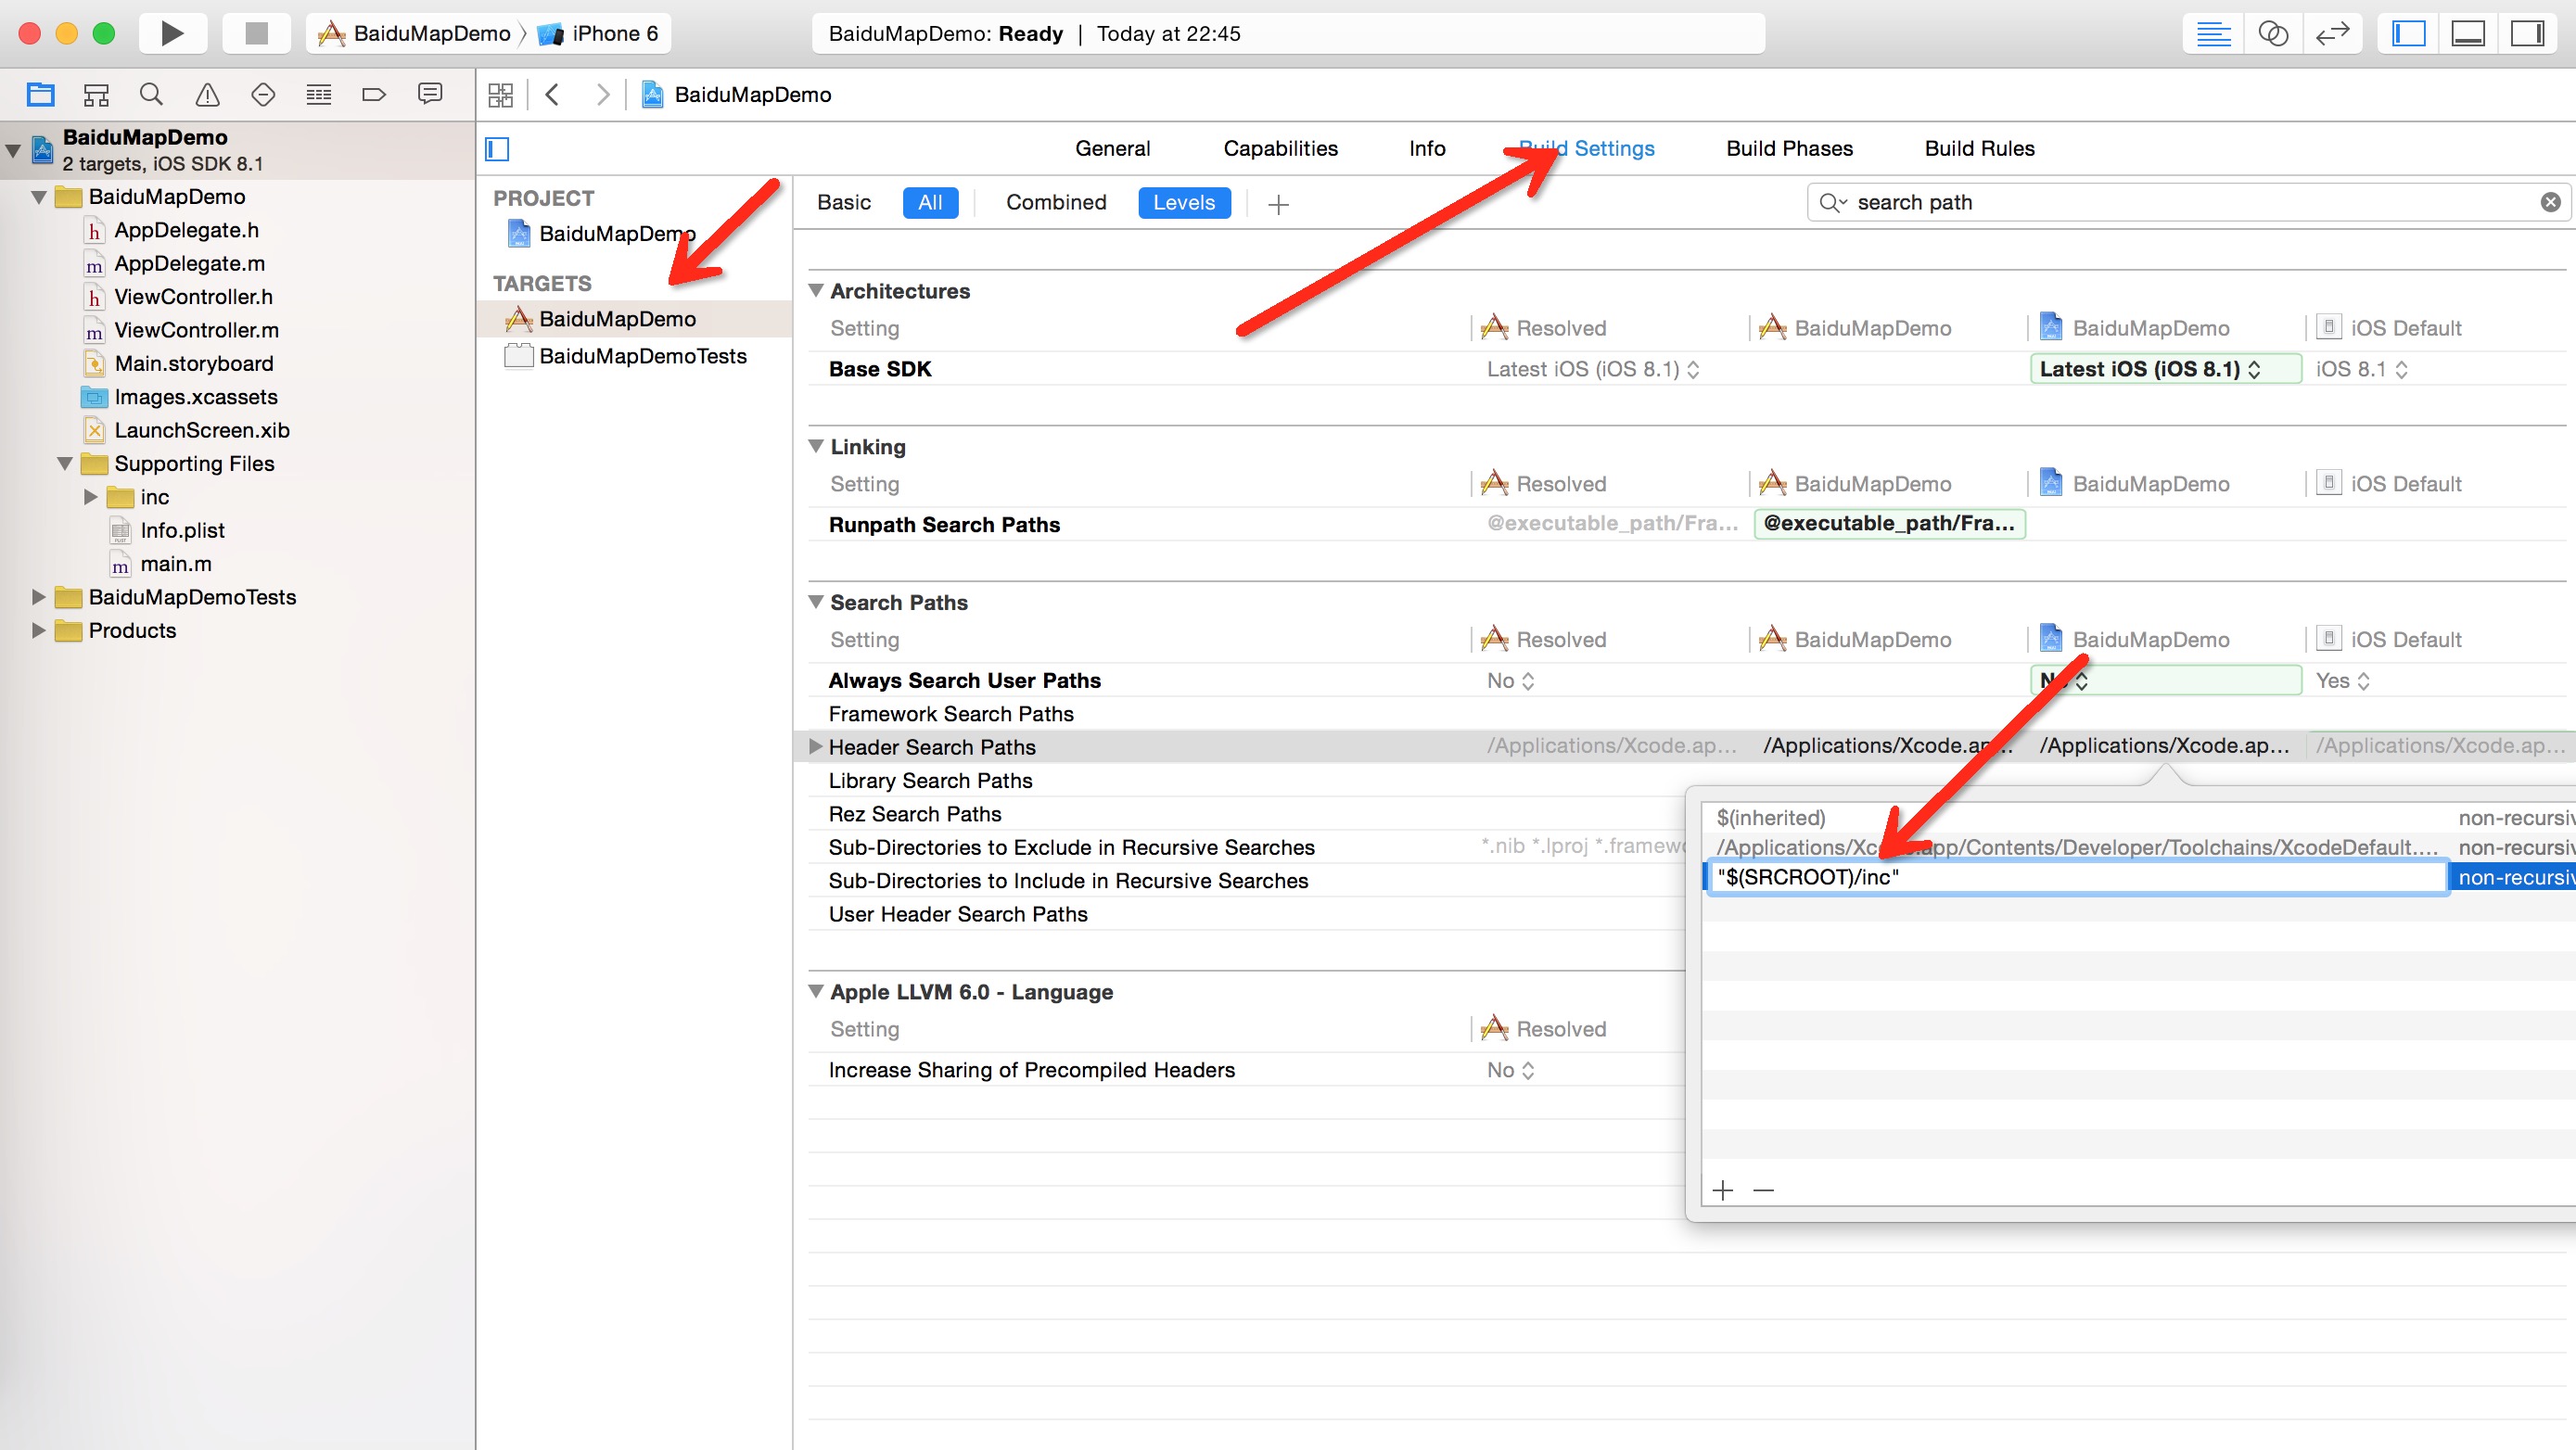The image size is (2576, 1450).
Task: Edit the "$(SRCROOT)/inc" path field
Action: coord(2078,877)
